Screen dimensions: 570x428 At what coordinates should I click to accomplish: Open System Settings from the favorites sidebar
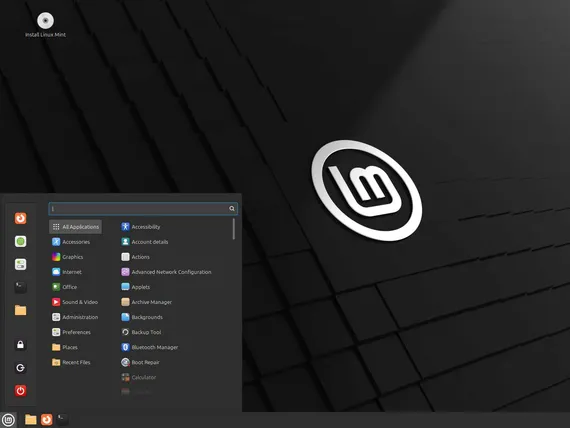pos(20,264)
